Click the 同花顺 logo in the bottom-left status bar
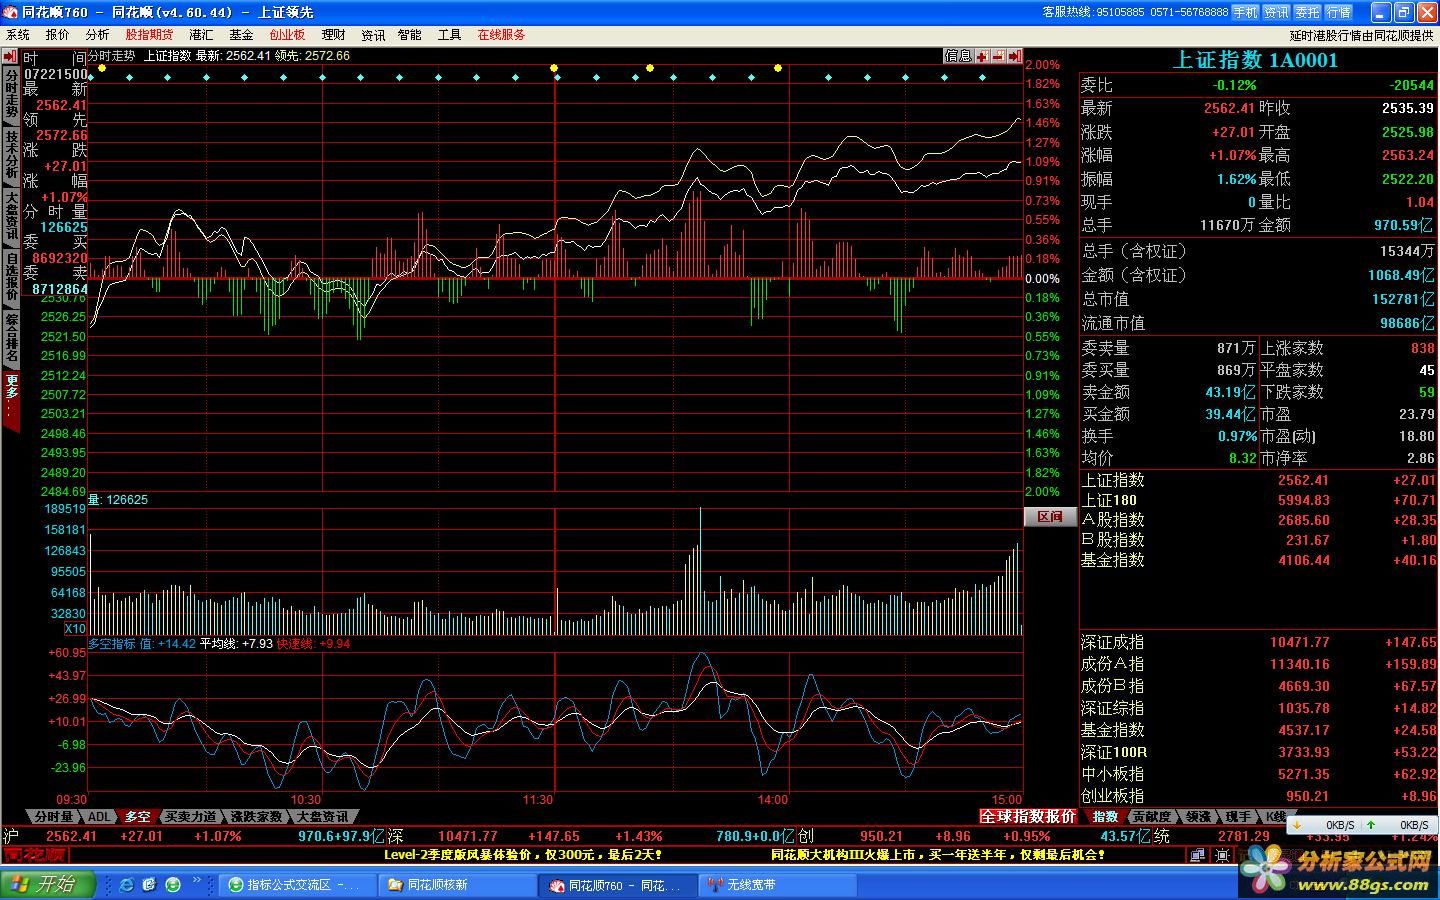The height and width of the screenshot is (900, 1440). click(x=34, y=855)
